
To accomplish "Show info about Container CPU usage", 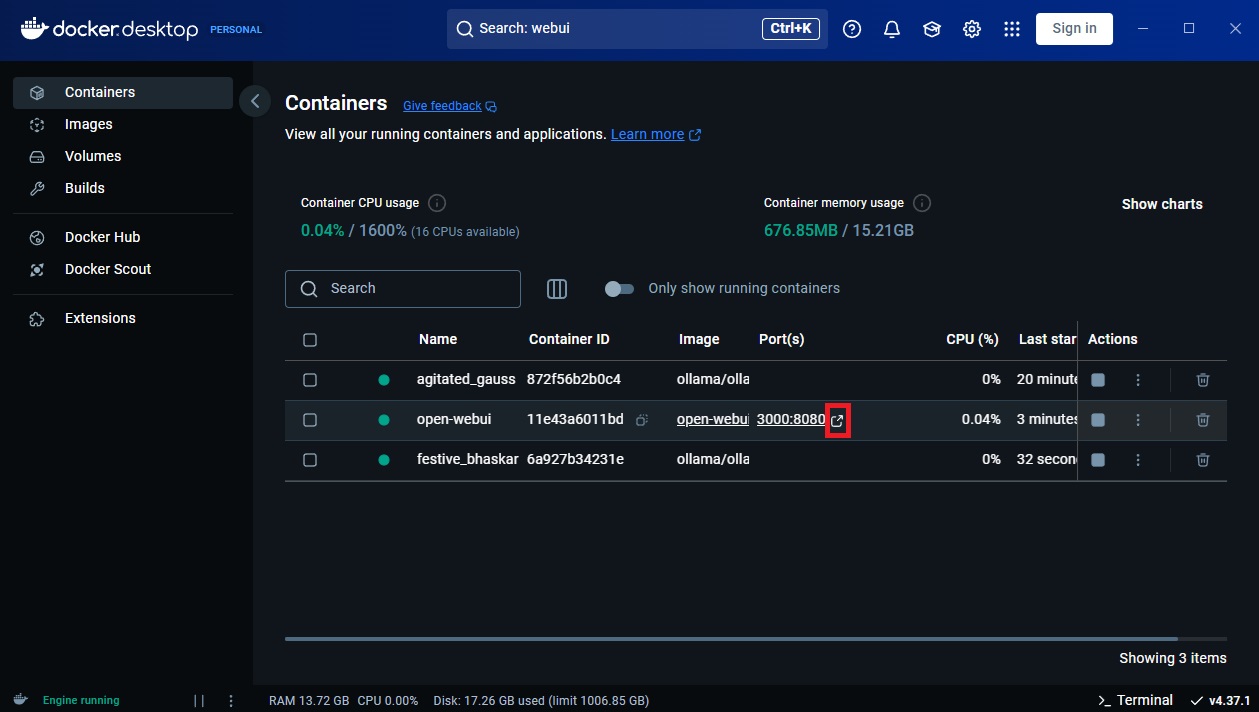I will click(437, 203).
